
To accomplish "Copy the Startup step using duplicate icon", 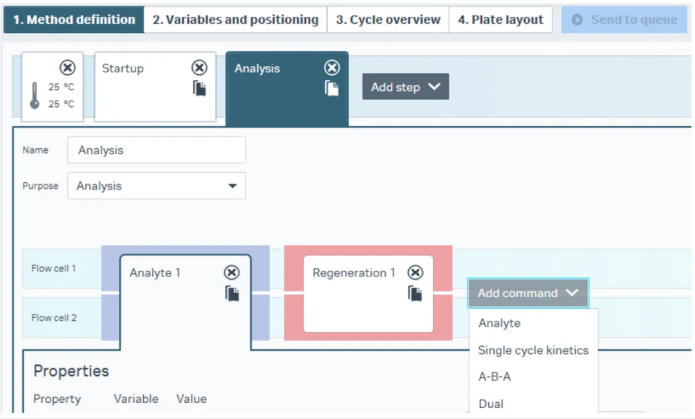I will coord(199,89).
